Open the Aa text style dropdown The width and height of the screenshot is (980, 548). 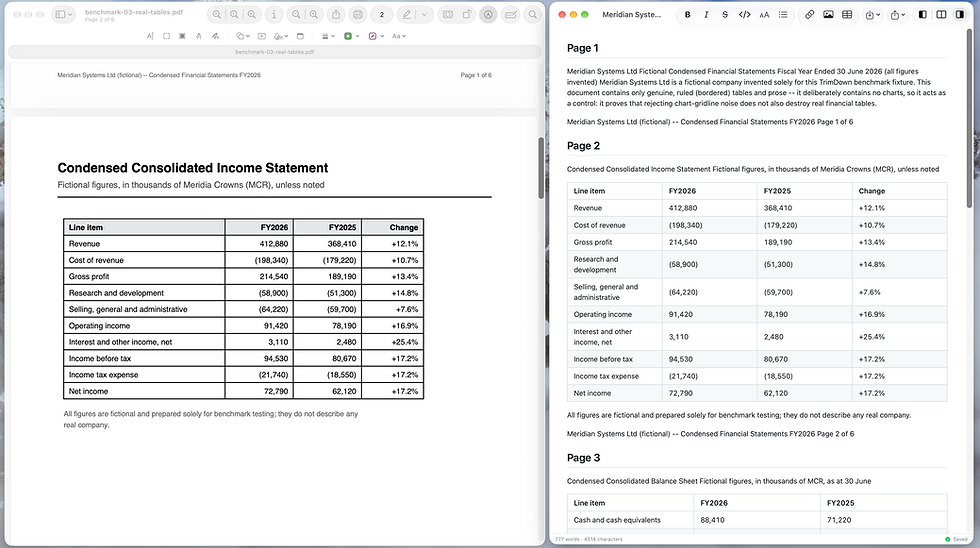[x=399, y=36]
